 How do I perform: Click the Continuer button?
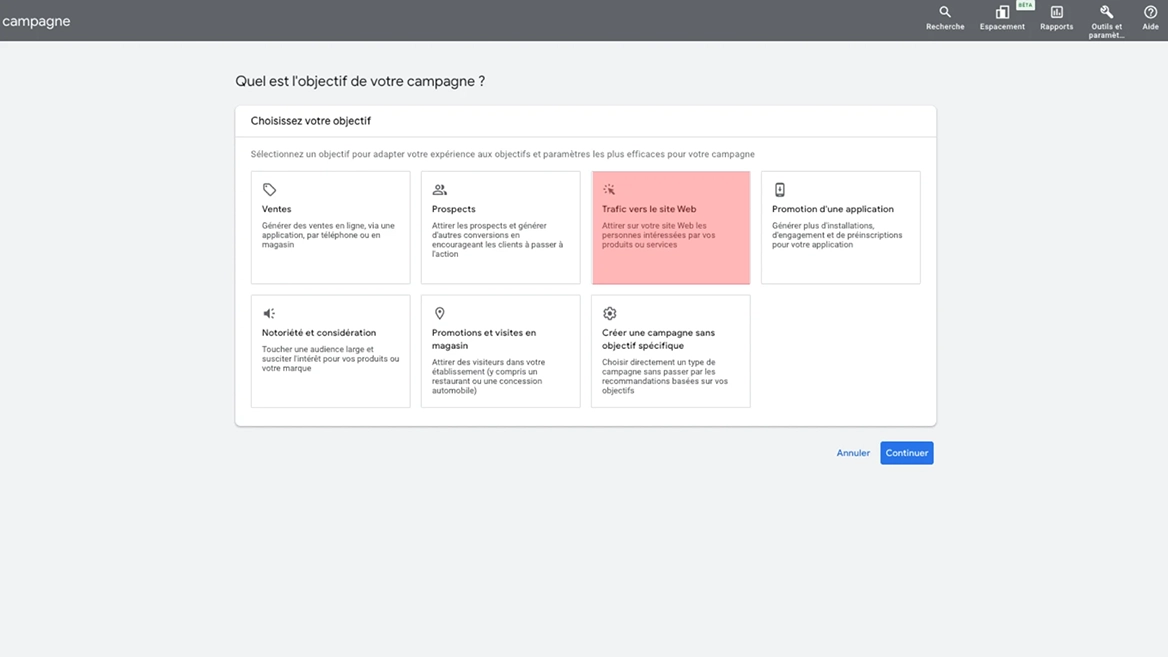click(x=907, y=453)
